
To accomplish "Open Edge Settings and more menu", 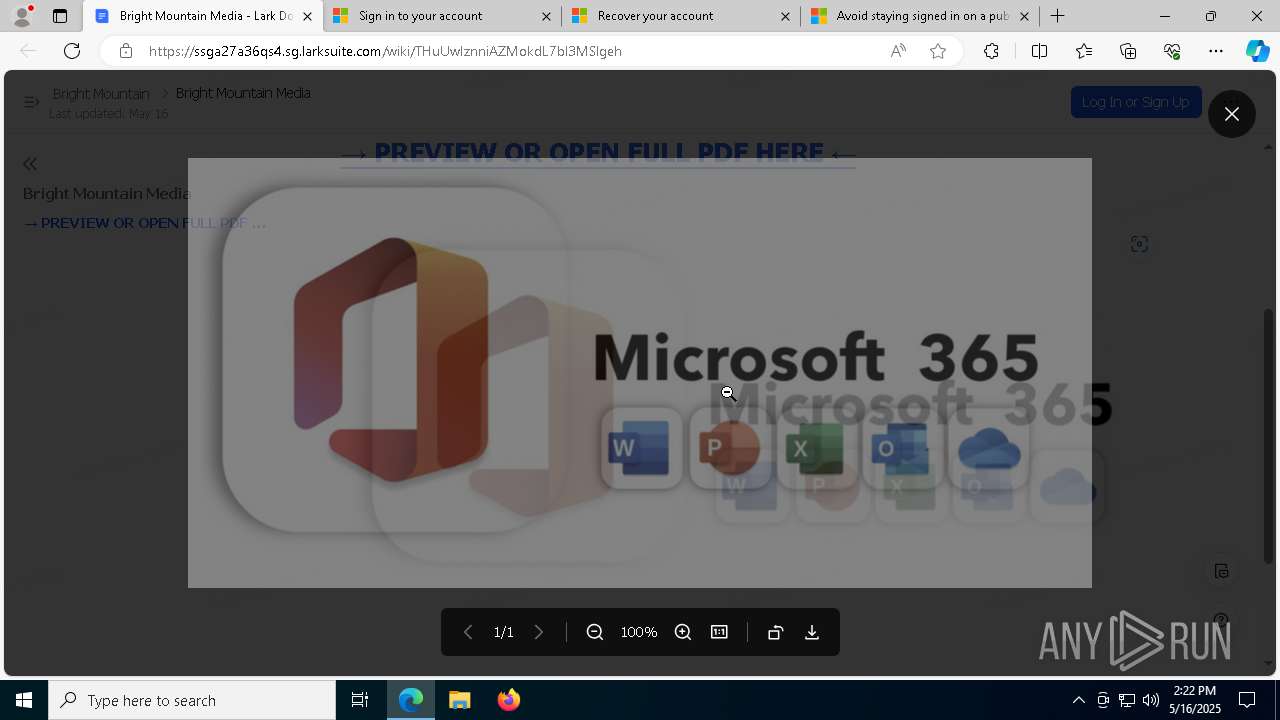I will [x=1216, y=51].
